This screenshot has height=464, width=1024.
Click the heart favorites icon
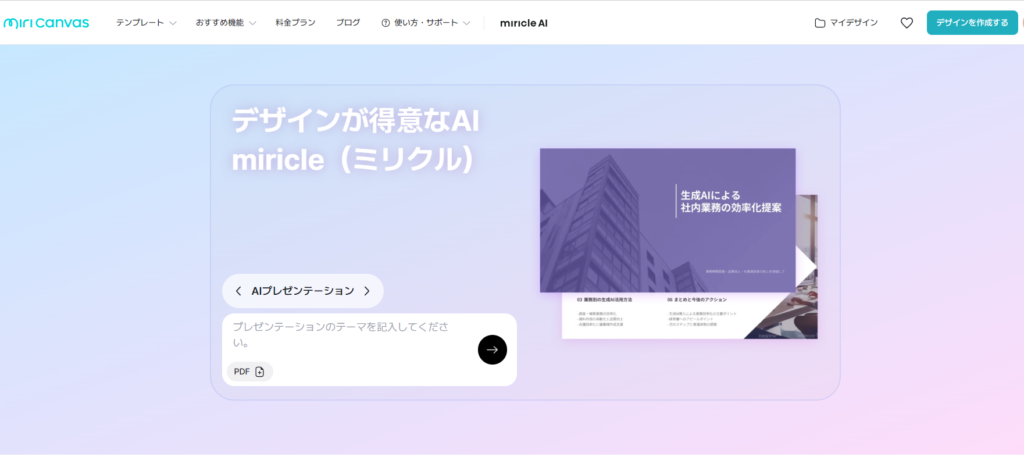906,22
